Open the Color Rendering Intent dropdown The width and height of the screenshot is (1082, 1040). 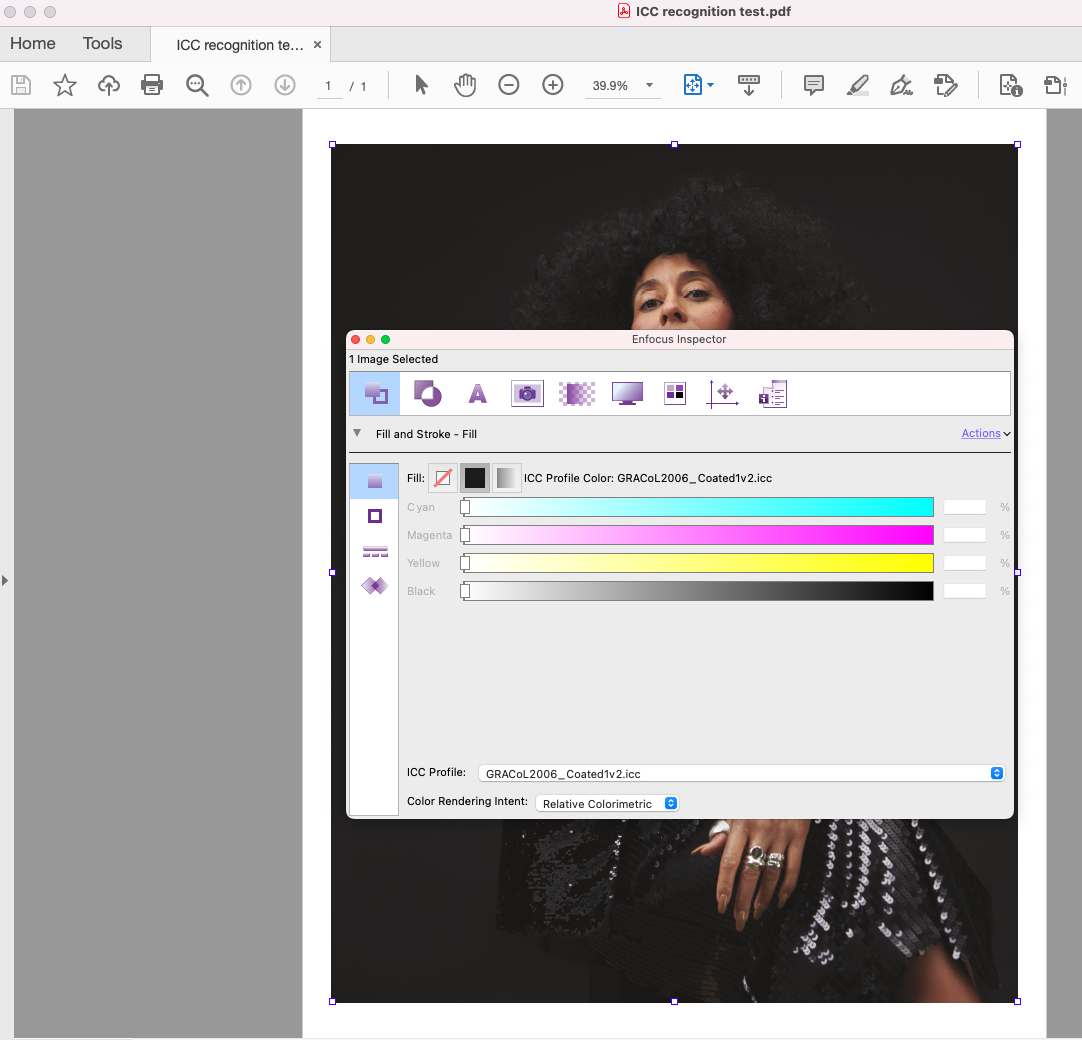607,804
